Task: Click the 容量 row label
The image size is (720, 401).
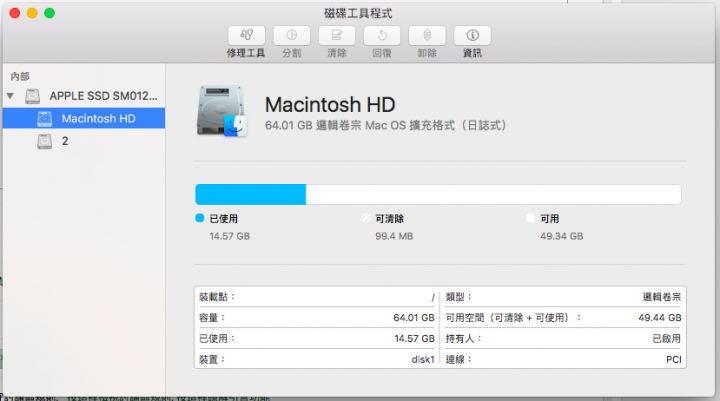Action: pyautogui.click(x=212, y=318)
